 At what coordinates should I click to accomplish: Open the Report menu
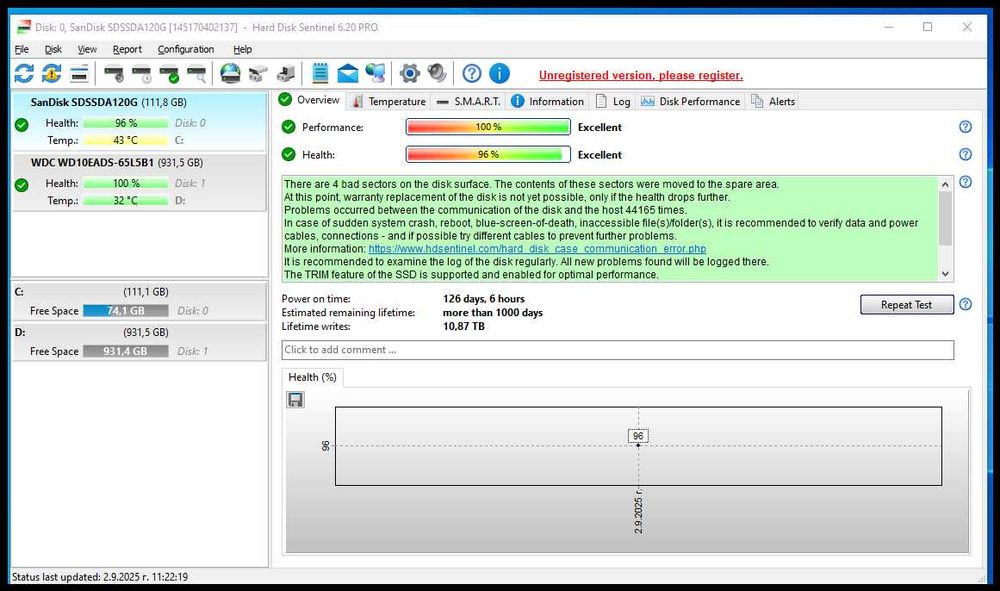click(127, 49)
